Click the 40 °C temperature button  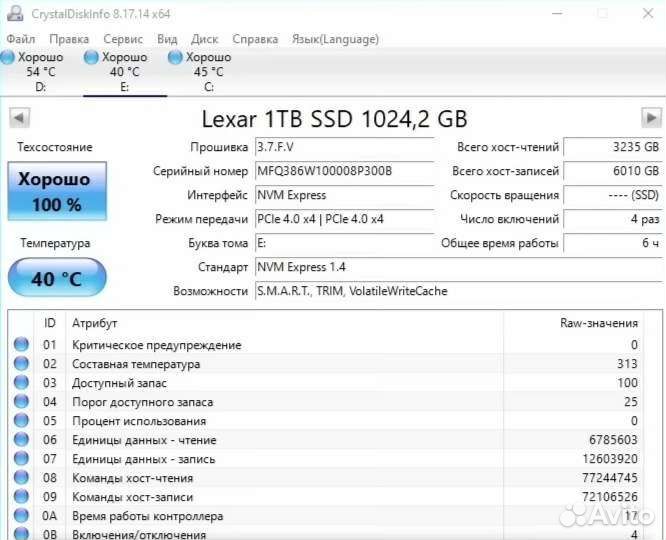click(57, 278)
